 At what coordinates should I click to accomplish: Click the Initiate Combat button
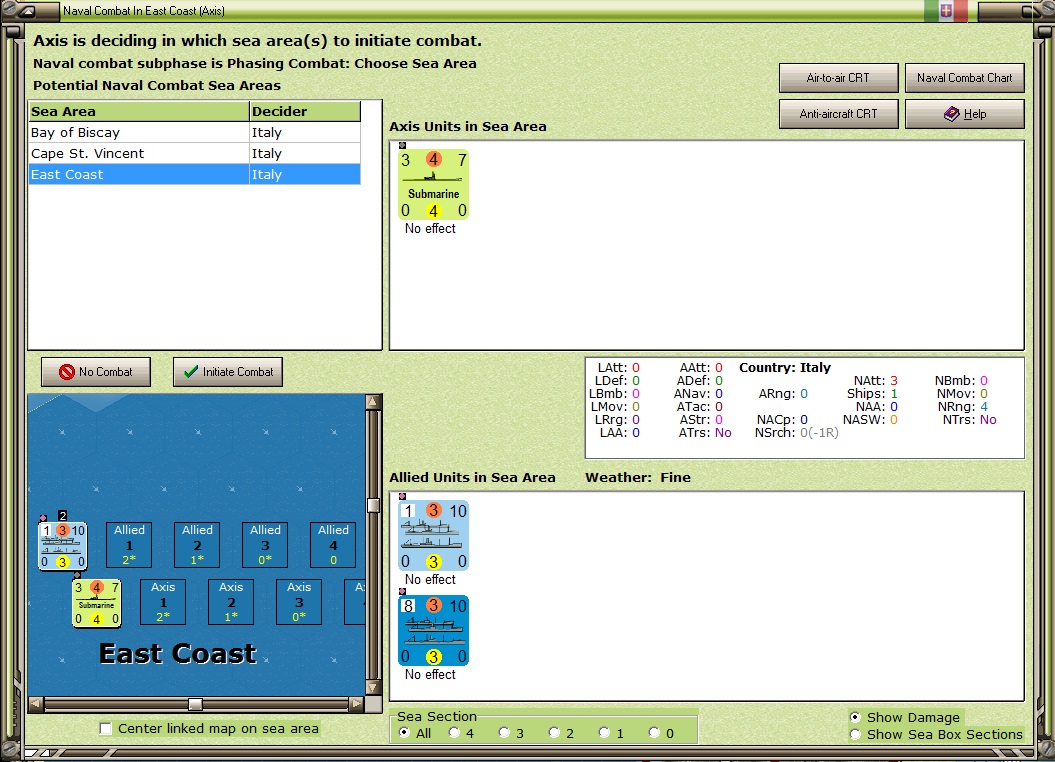pyautogui.click(x=227, y=371)
